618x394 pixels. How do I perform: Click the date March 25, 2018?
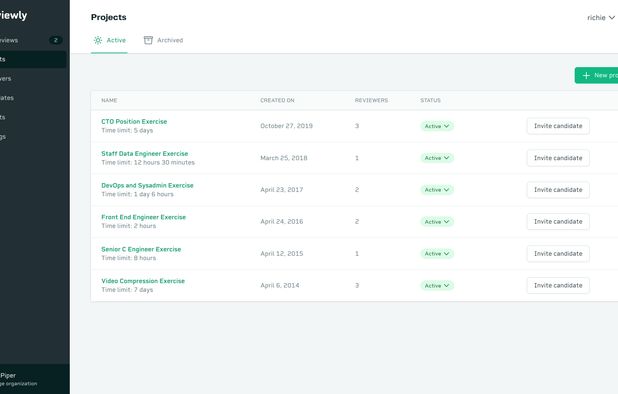pos(284,158)
